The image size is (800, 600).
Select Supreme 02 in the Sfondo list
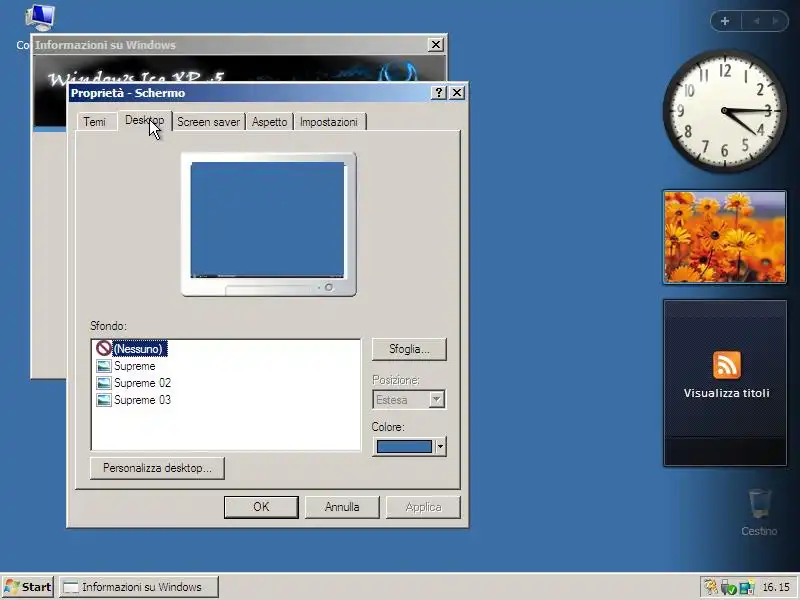click(x=142, y=383)
